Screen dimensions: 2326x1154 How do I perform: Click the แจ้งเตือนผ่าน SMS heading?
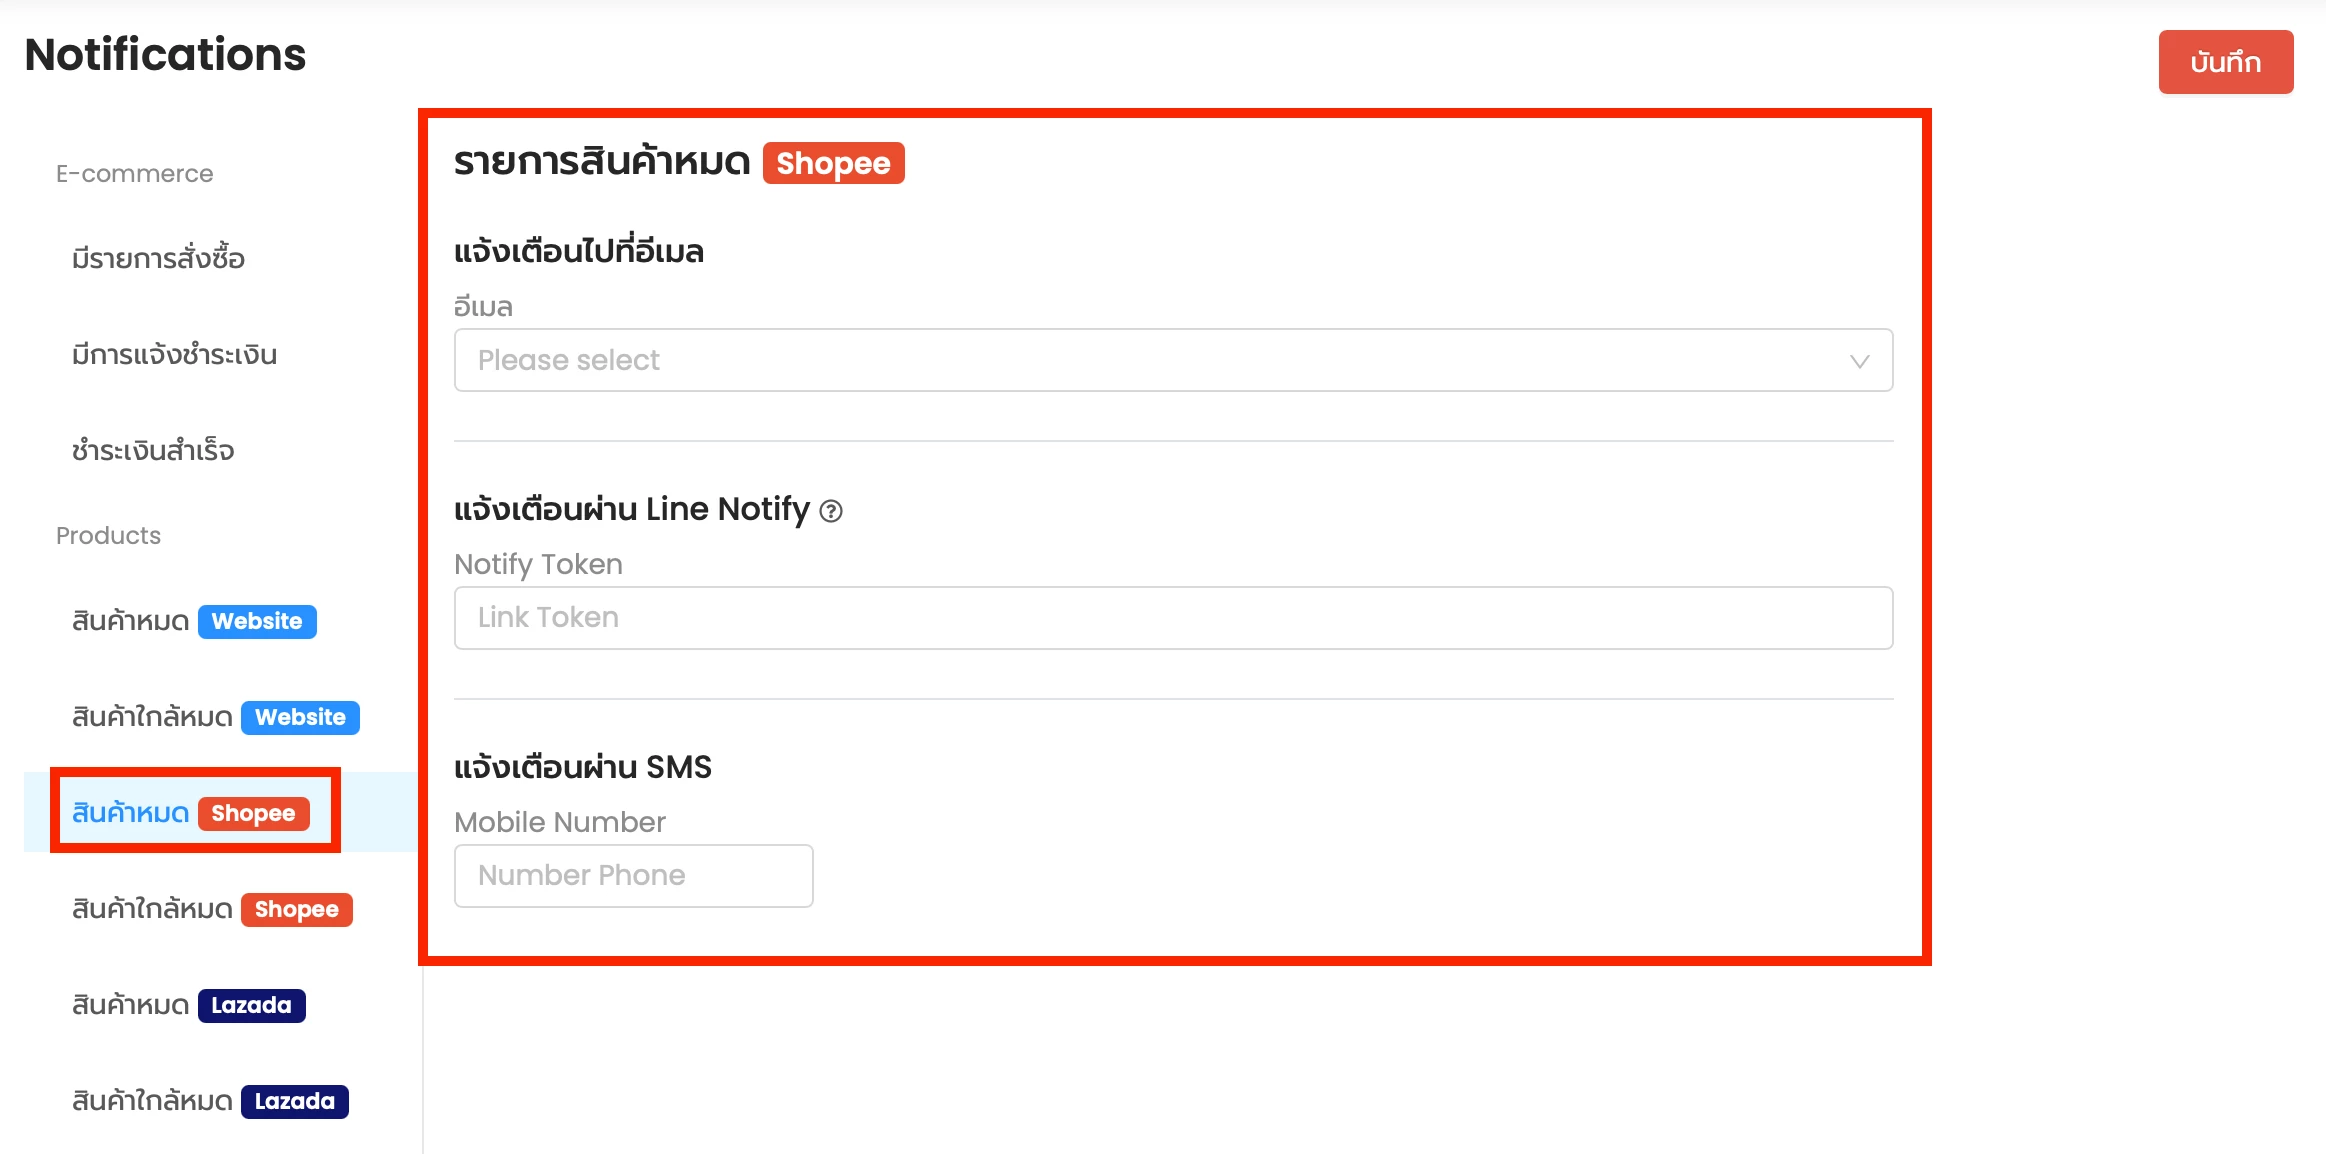[x=583, y=767]
